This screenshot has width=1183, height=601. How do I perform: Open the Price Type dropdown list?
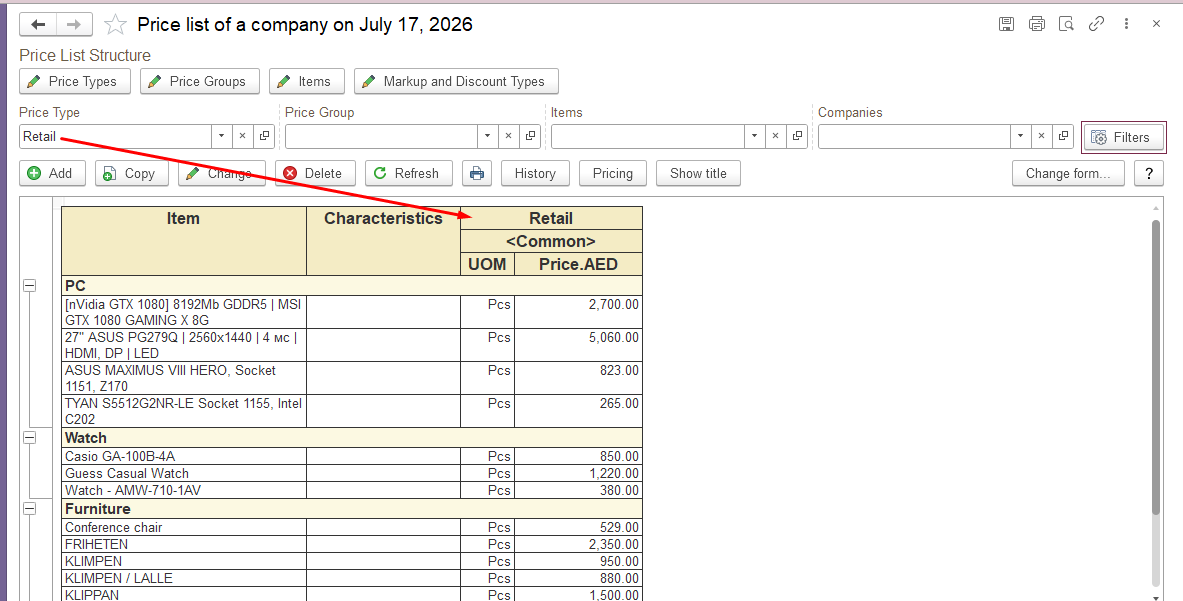(221, 136)
